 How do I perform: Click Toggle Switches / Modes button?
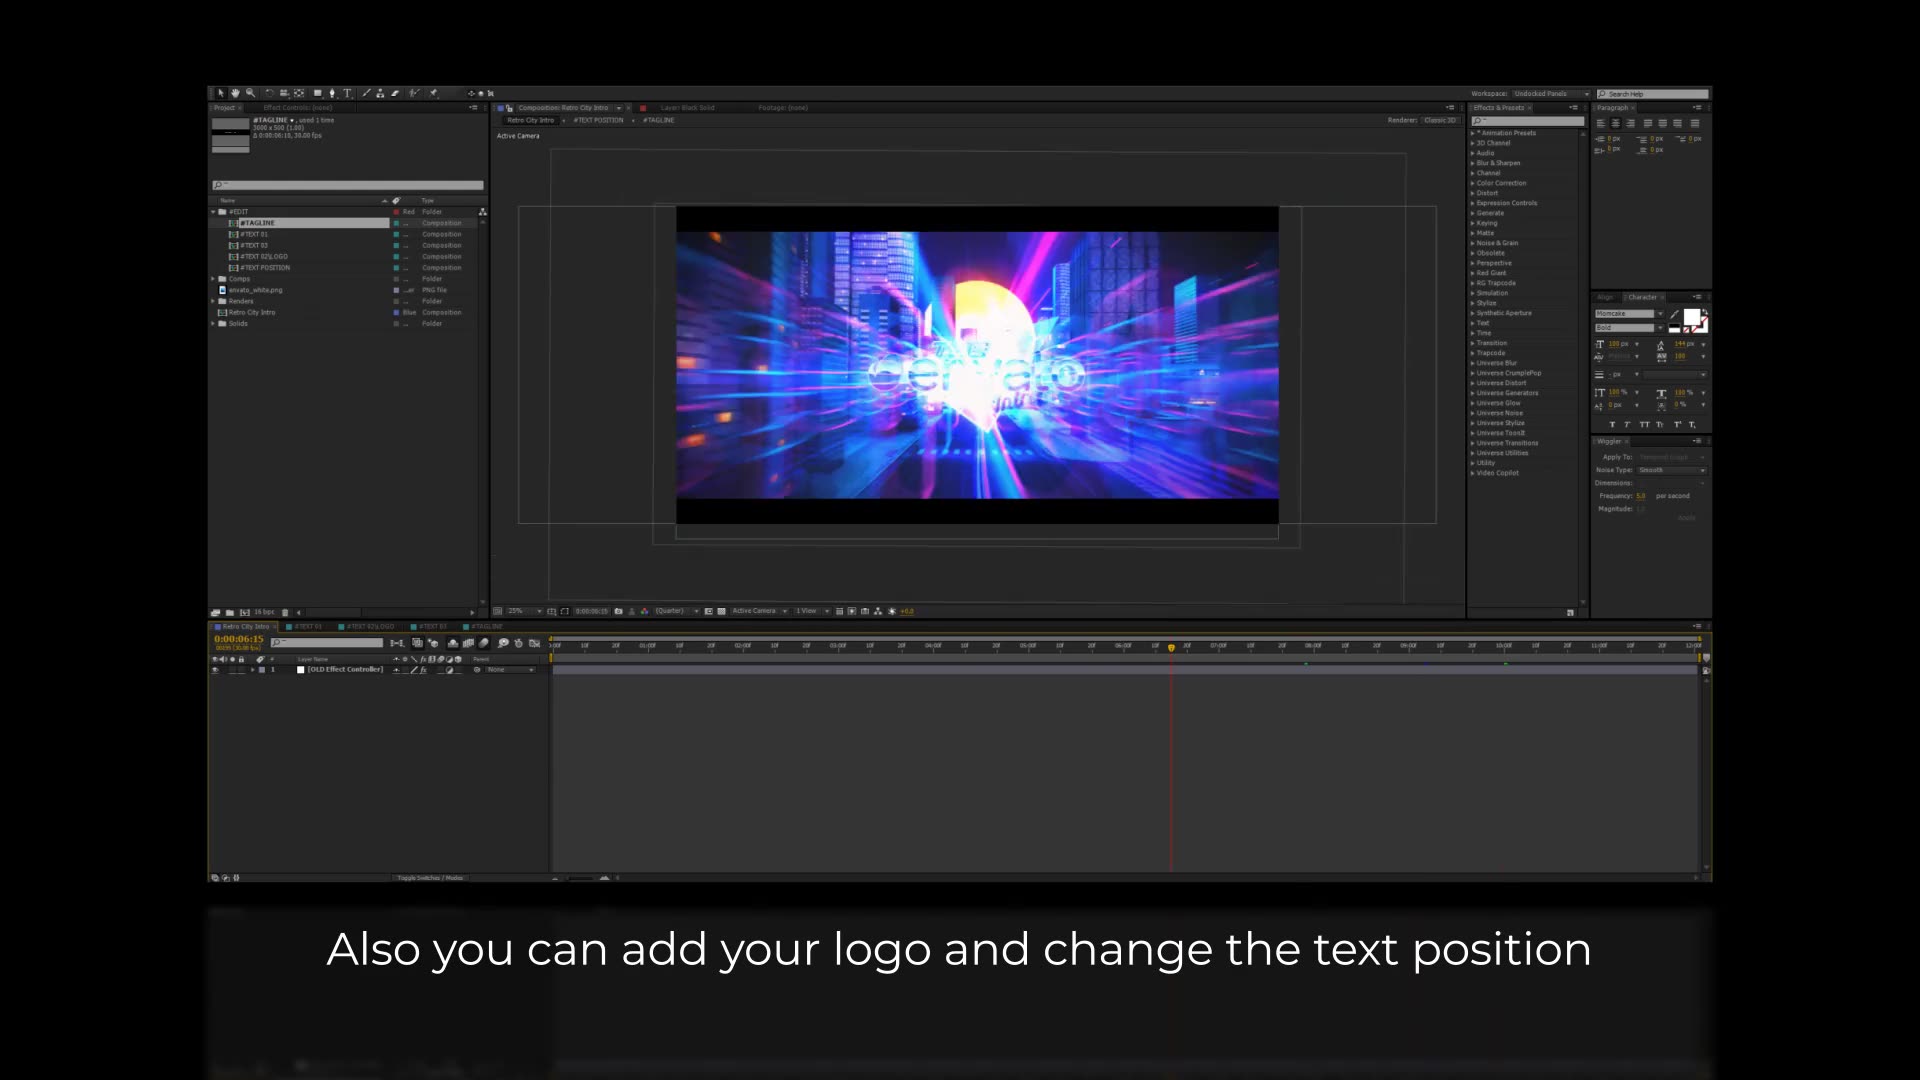click(x=430, y=878)
